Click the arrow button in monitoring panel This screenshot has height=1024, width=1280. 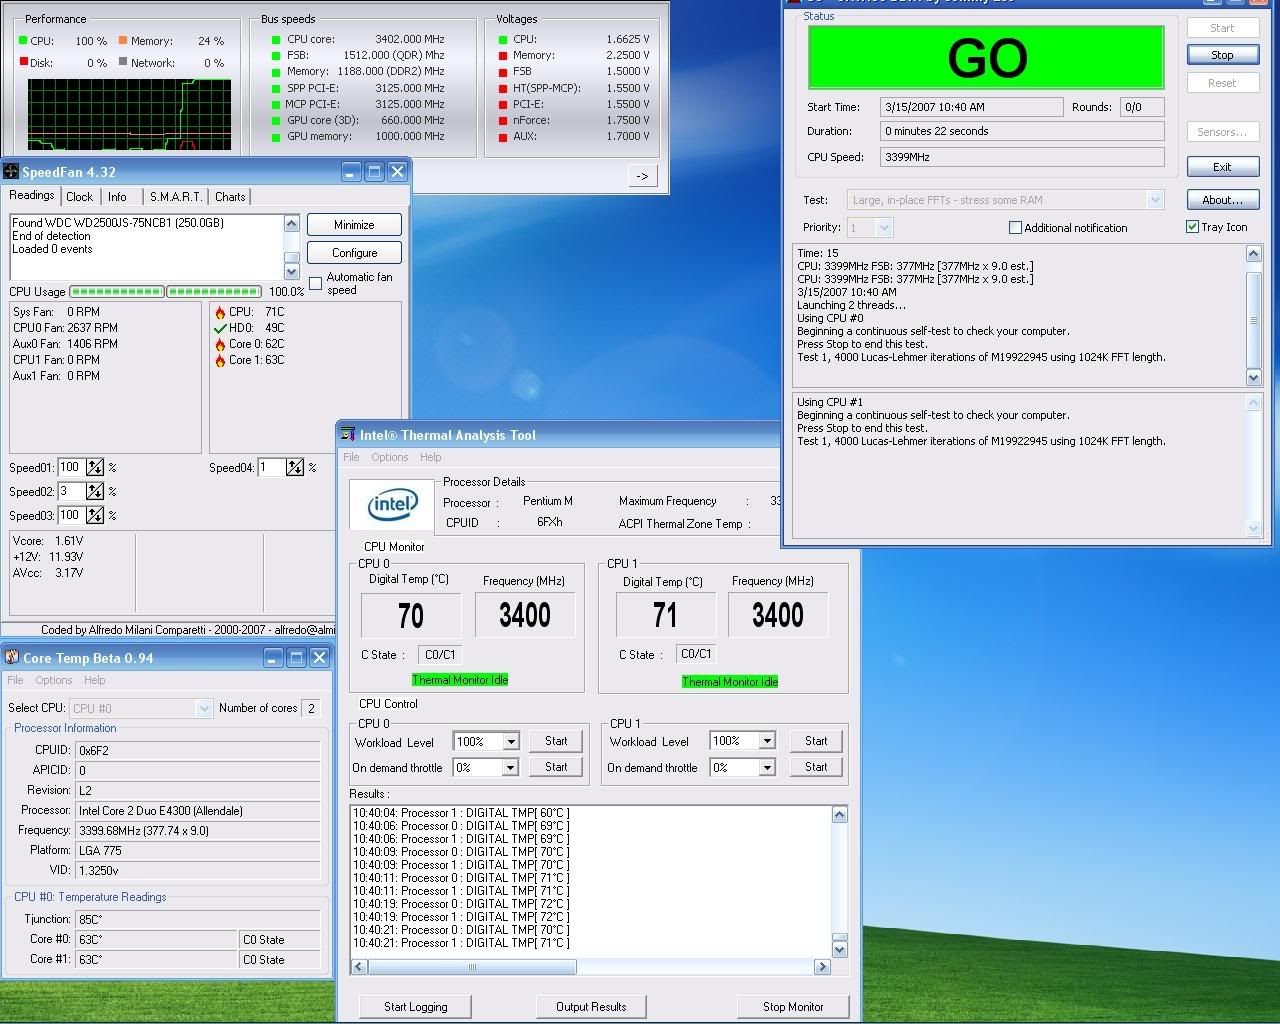coord(642,176)
